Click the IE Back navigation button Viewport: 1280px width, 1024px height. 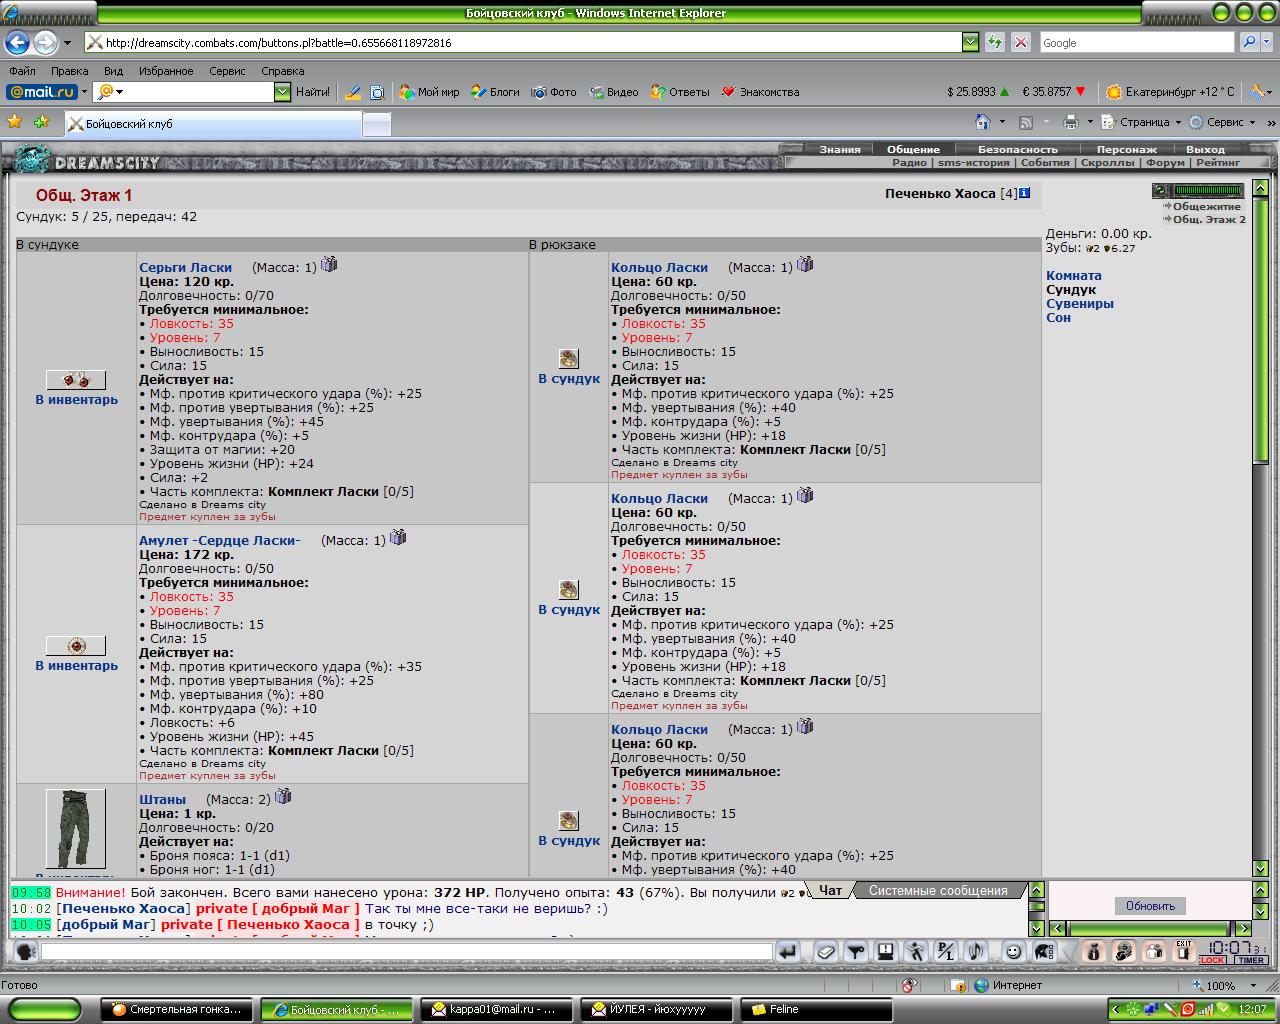click(17, 42)
